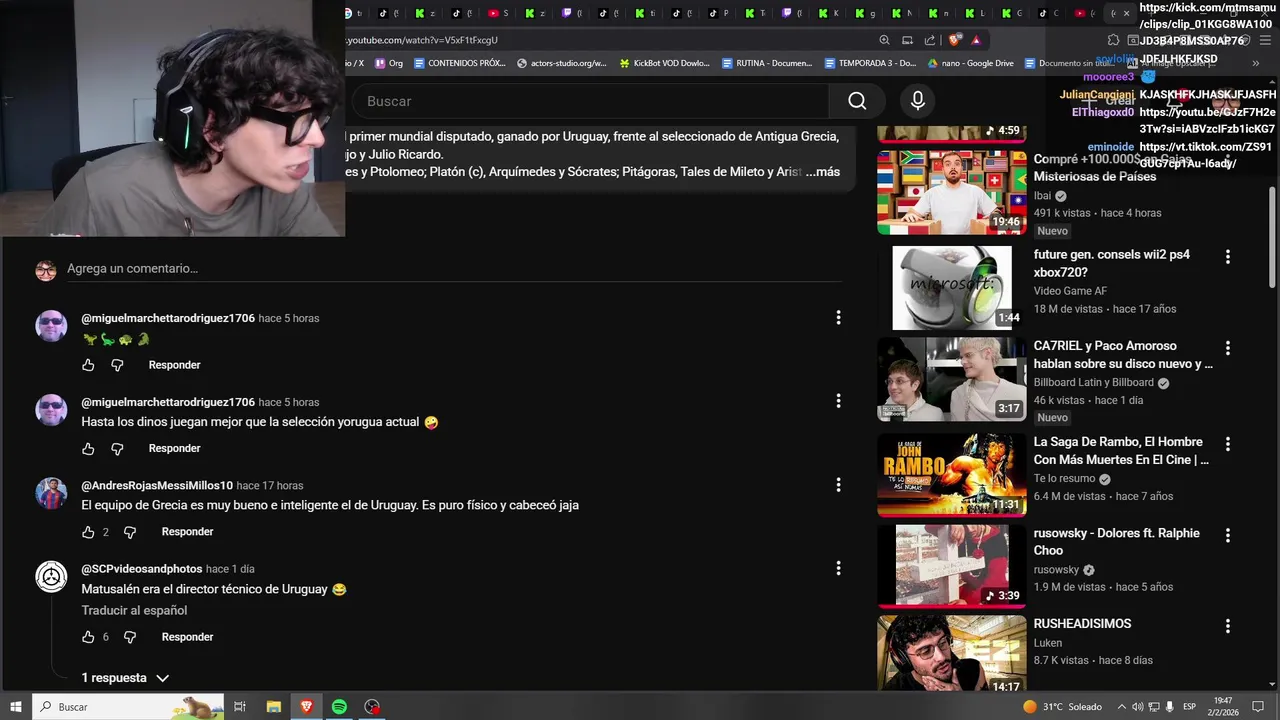Open the browser extensions puzzle icon

tap(1113, 40)
